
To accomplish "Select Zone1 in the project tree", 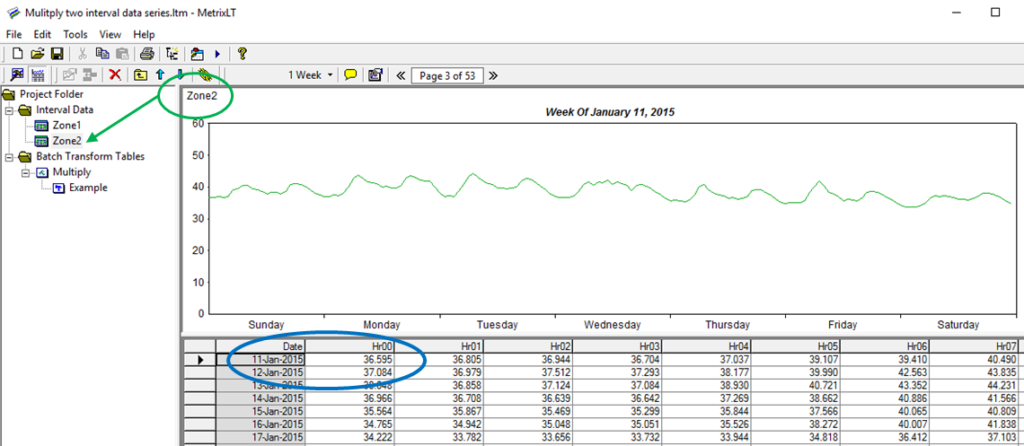I will click(x=66, y=125).
